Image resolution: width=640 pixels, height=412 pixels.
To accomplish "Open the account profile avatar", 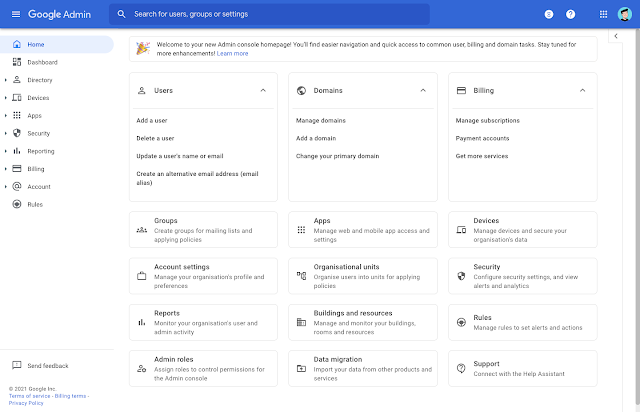I will (624, 14).
